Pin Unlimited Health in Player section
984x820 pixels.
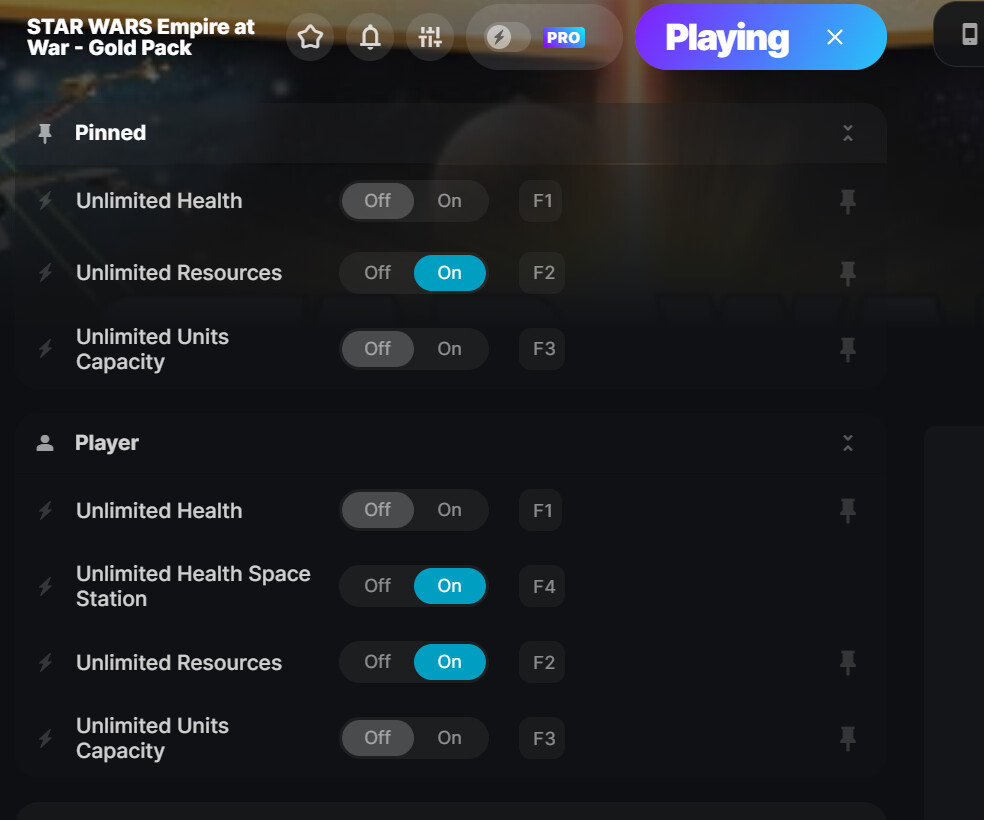pyautogui.click(x=848, y=510)
